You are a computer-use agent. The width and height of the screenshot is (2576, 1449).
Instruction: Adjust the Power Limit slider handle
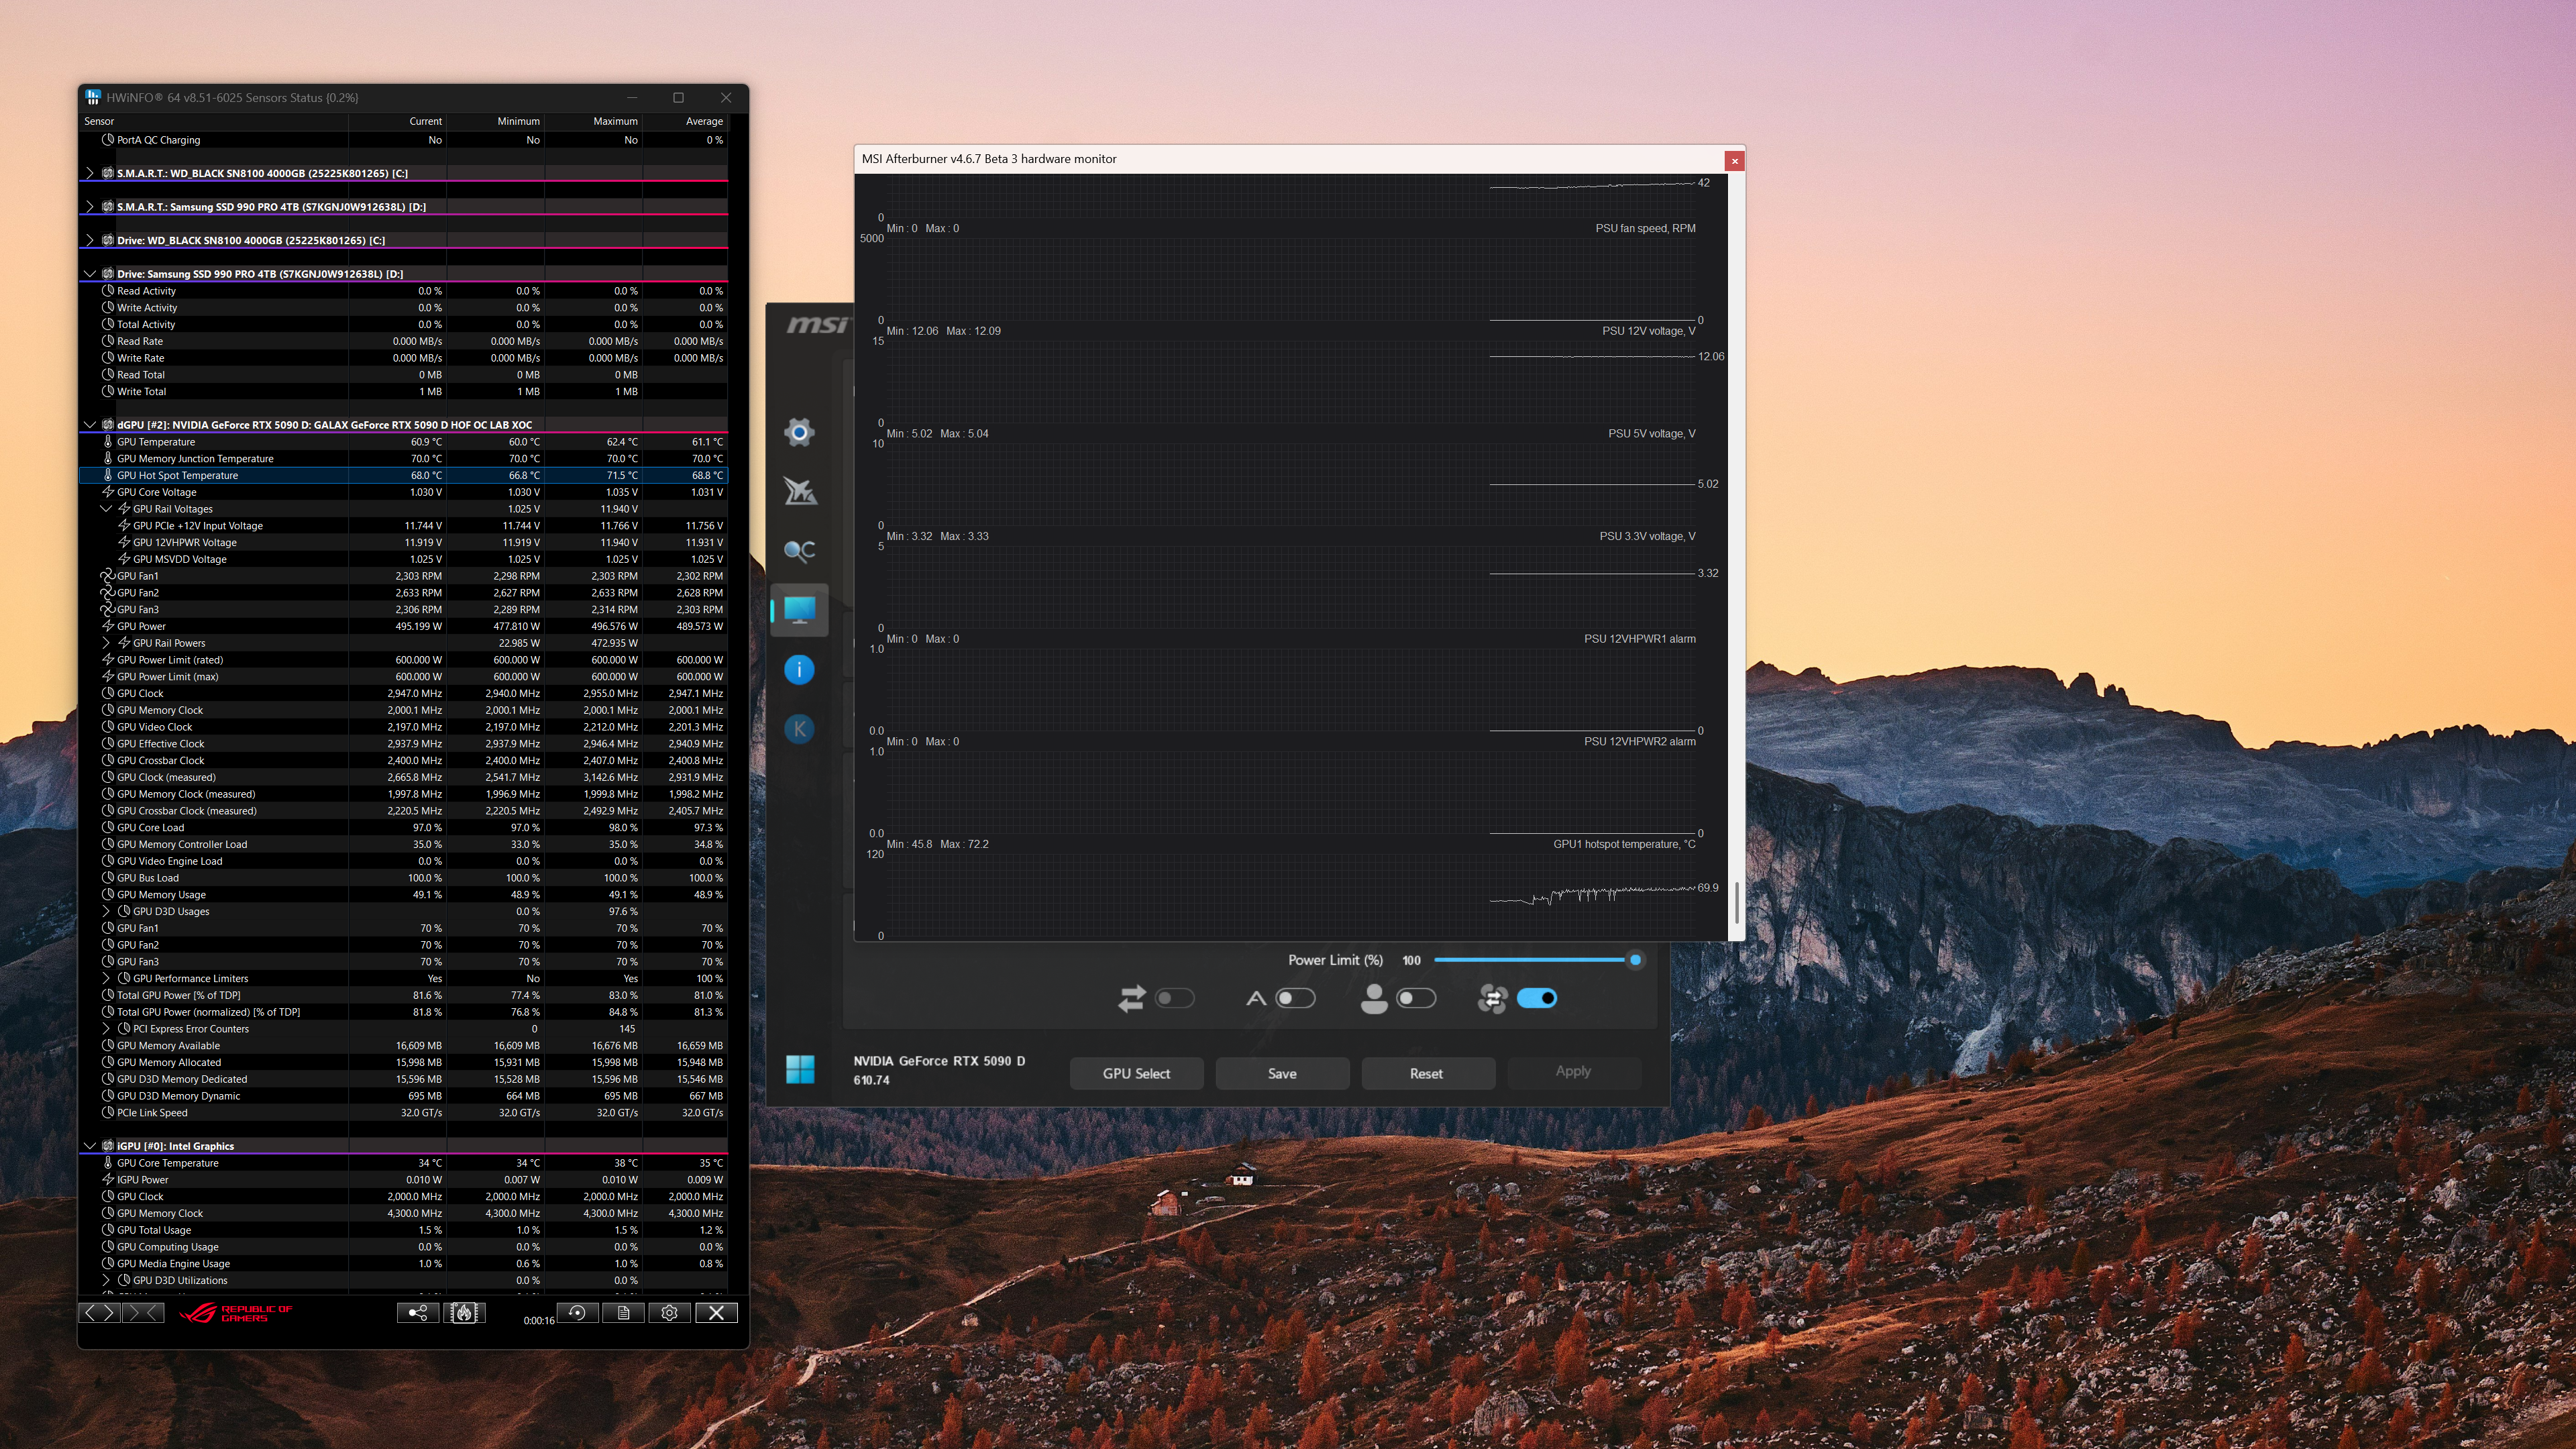point(1635,960)
